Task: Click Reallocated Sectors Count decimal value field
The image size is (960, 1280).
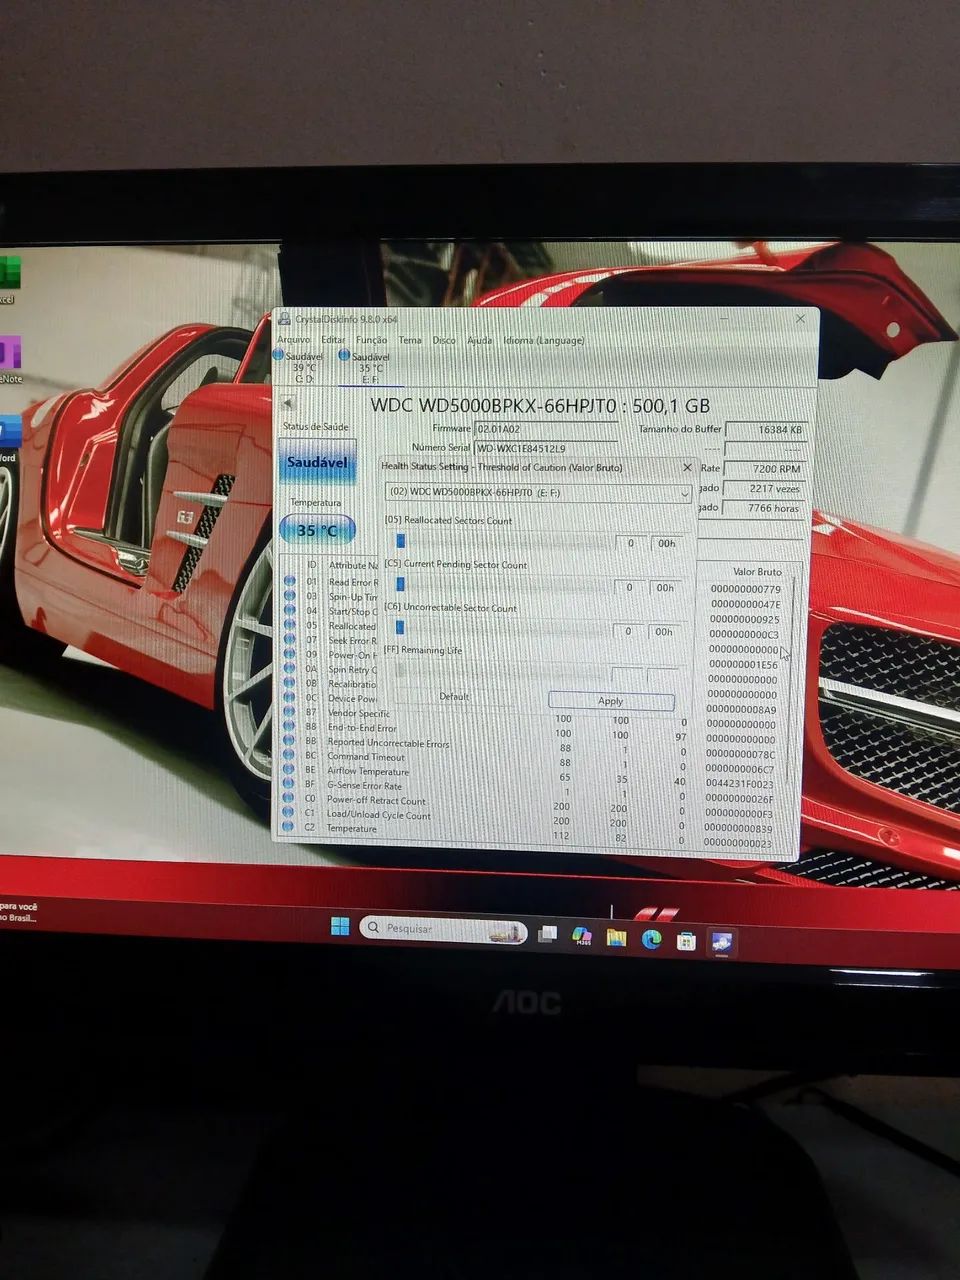Action: point(630,543)
